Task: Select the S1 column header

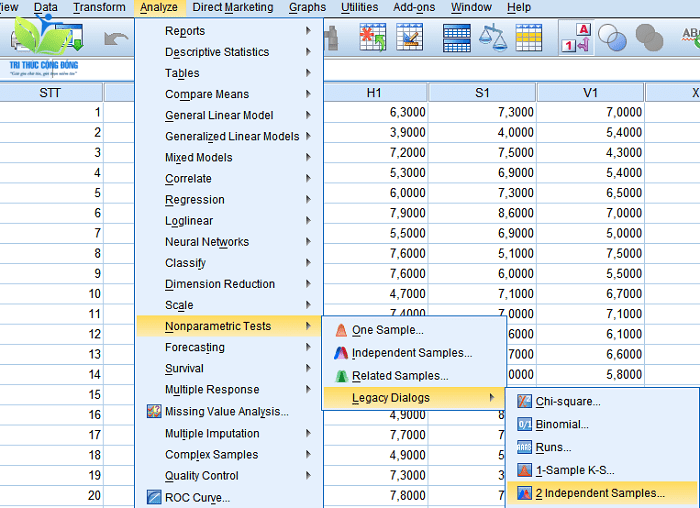Action: tap(482, 92)
